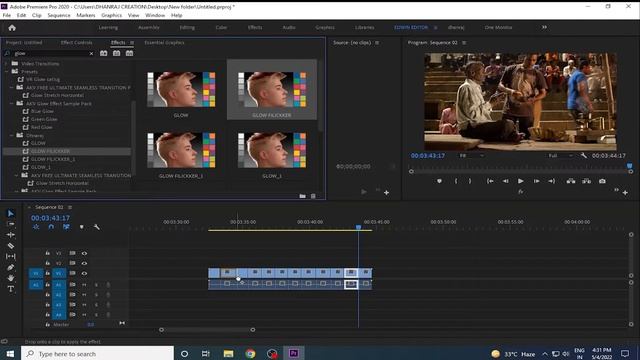Switch to the Effect Controls tab
Screen dimensions: 640x360
pos(76,42)
